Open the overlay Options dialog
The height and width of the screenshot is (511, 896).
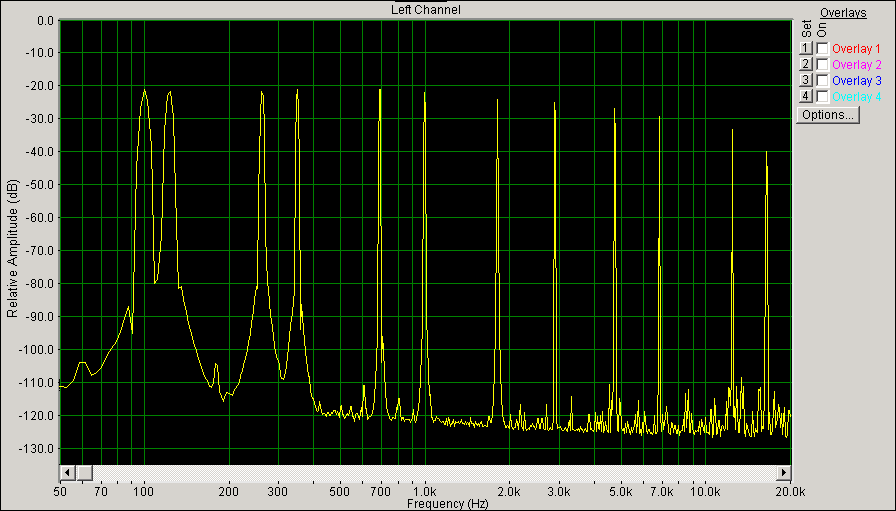(828, 115)
